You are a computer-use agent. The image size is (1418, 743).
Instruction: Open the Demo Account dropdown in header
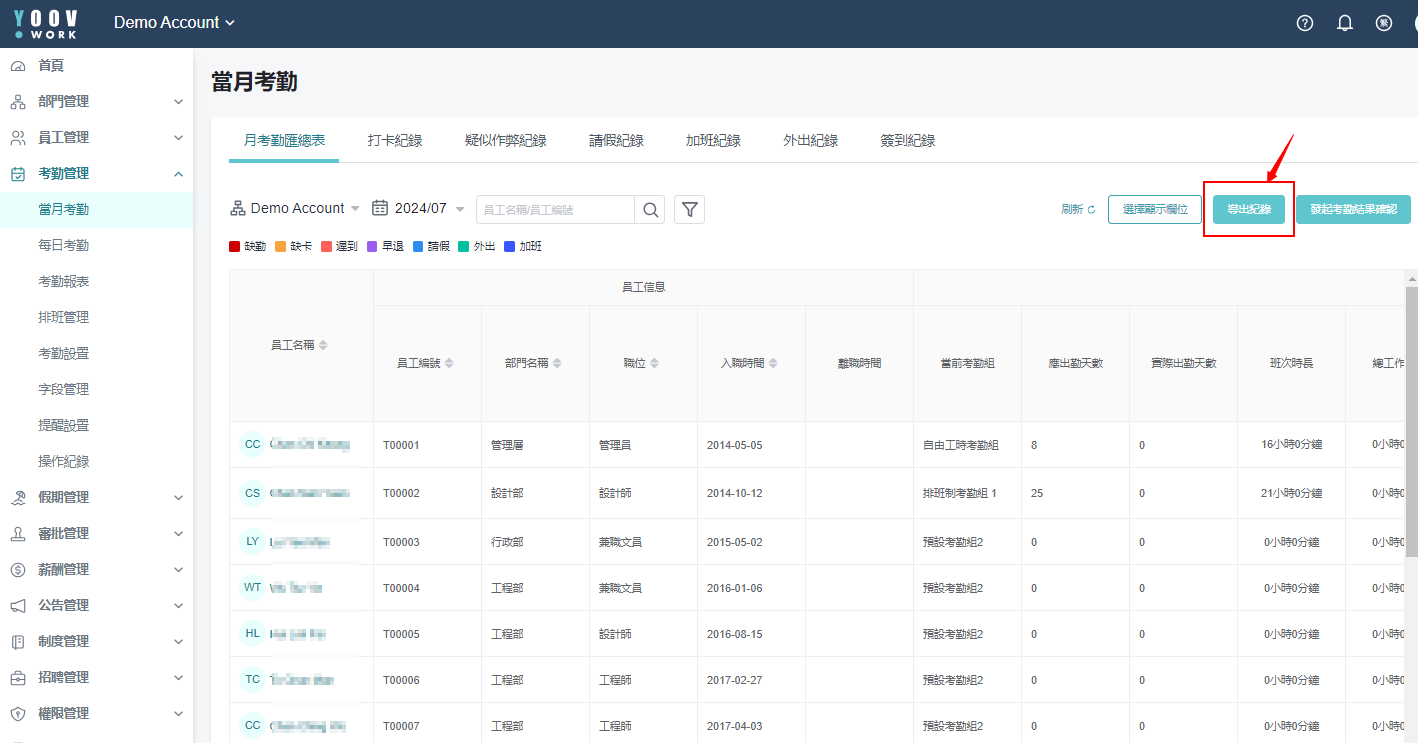pyautogui.click(x=175, y=23)
